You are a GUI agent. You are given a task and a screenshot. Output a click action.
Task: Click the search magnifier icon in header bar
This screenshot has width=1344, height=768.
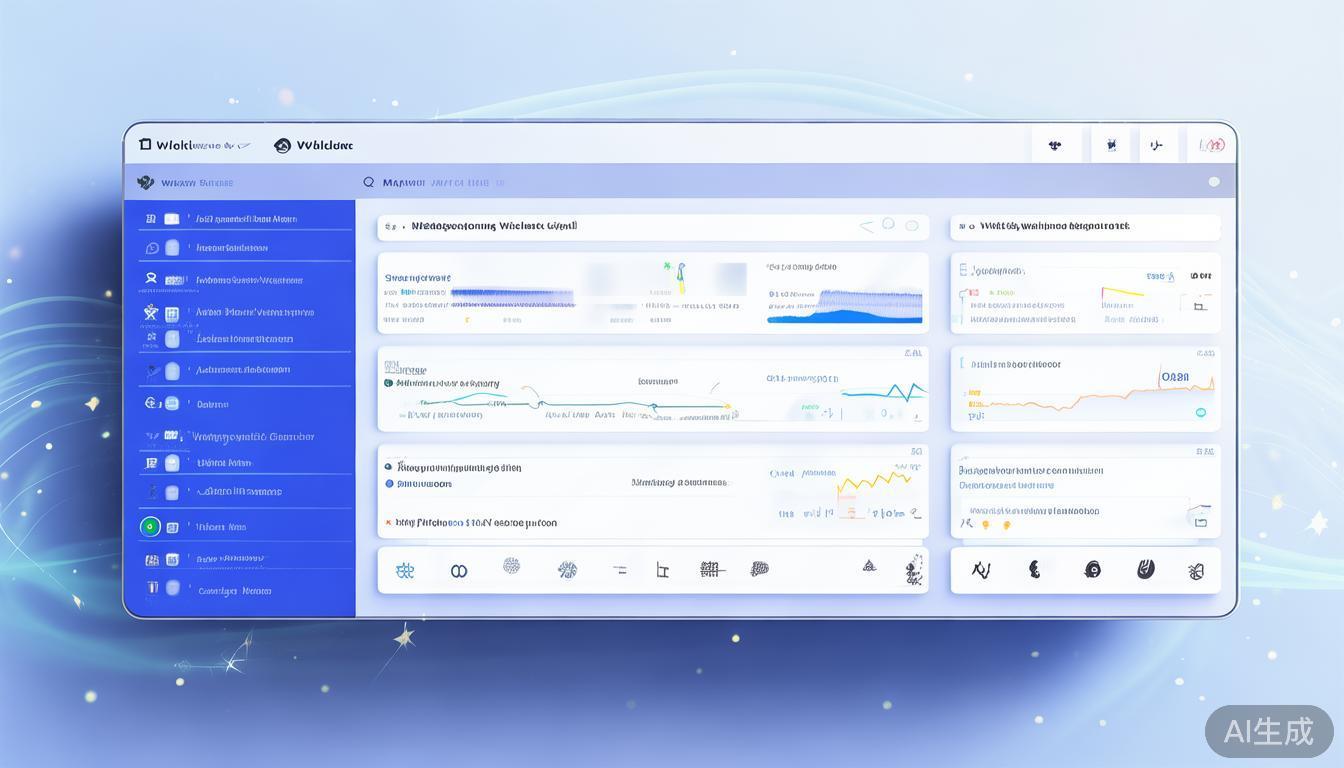tap(369, 182)
